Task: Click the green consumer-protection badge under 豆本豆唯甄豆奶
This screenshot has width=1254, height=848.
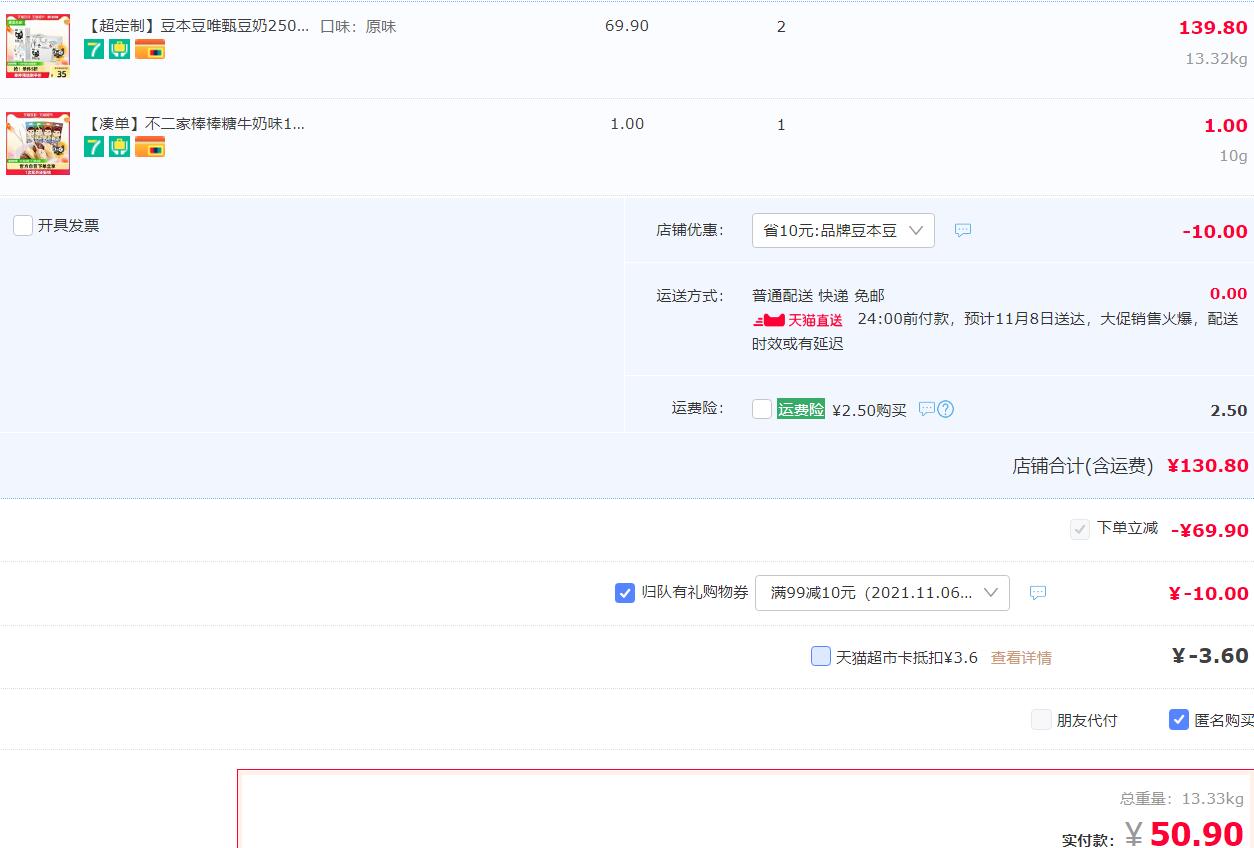Action: 120,49
